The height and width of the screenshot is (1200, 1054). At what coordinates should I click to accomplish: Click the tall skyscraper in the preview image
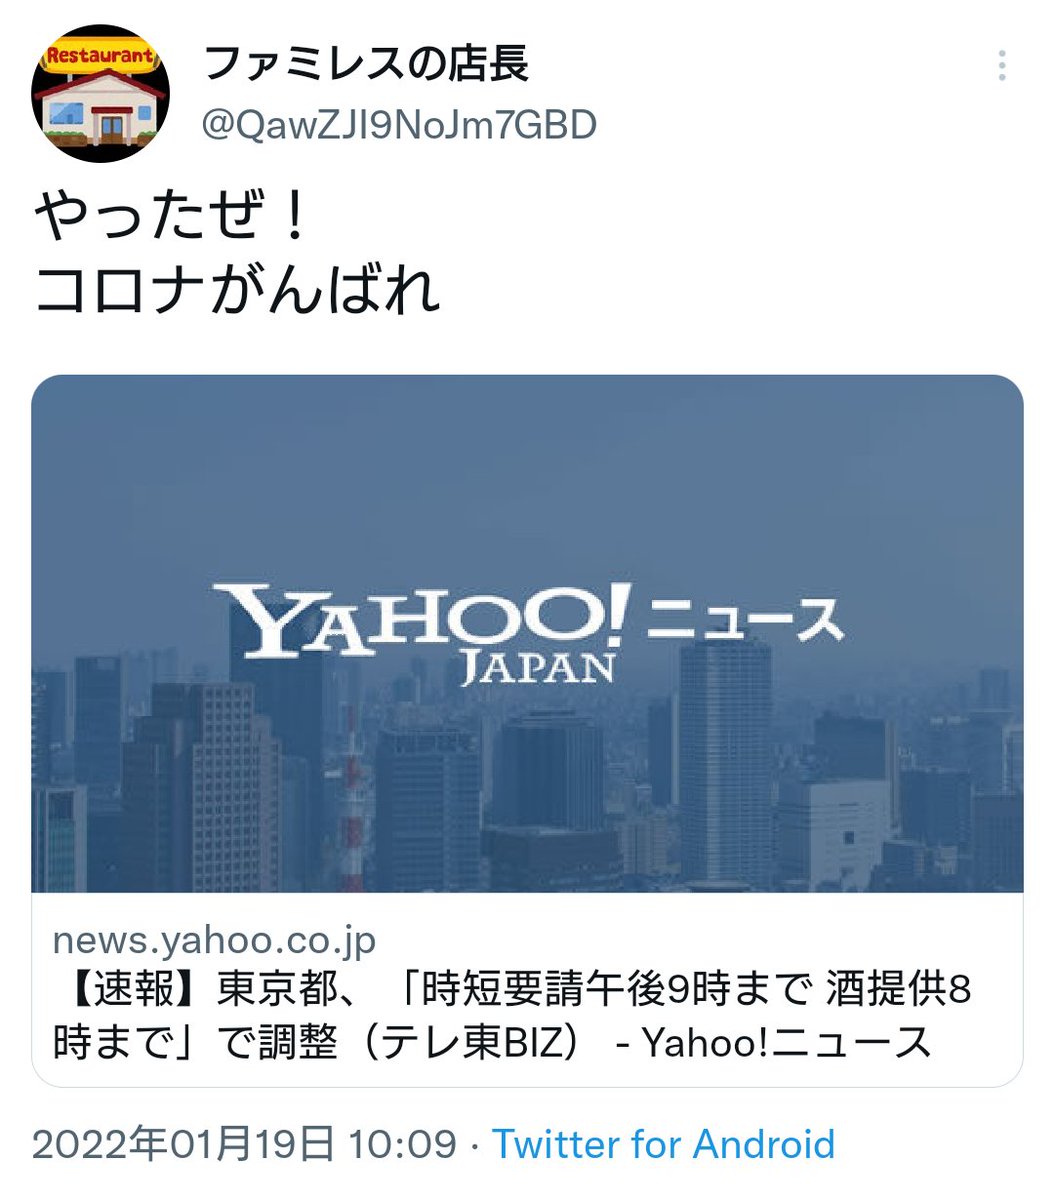[x=724, y=760]
